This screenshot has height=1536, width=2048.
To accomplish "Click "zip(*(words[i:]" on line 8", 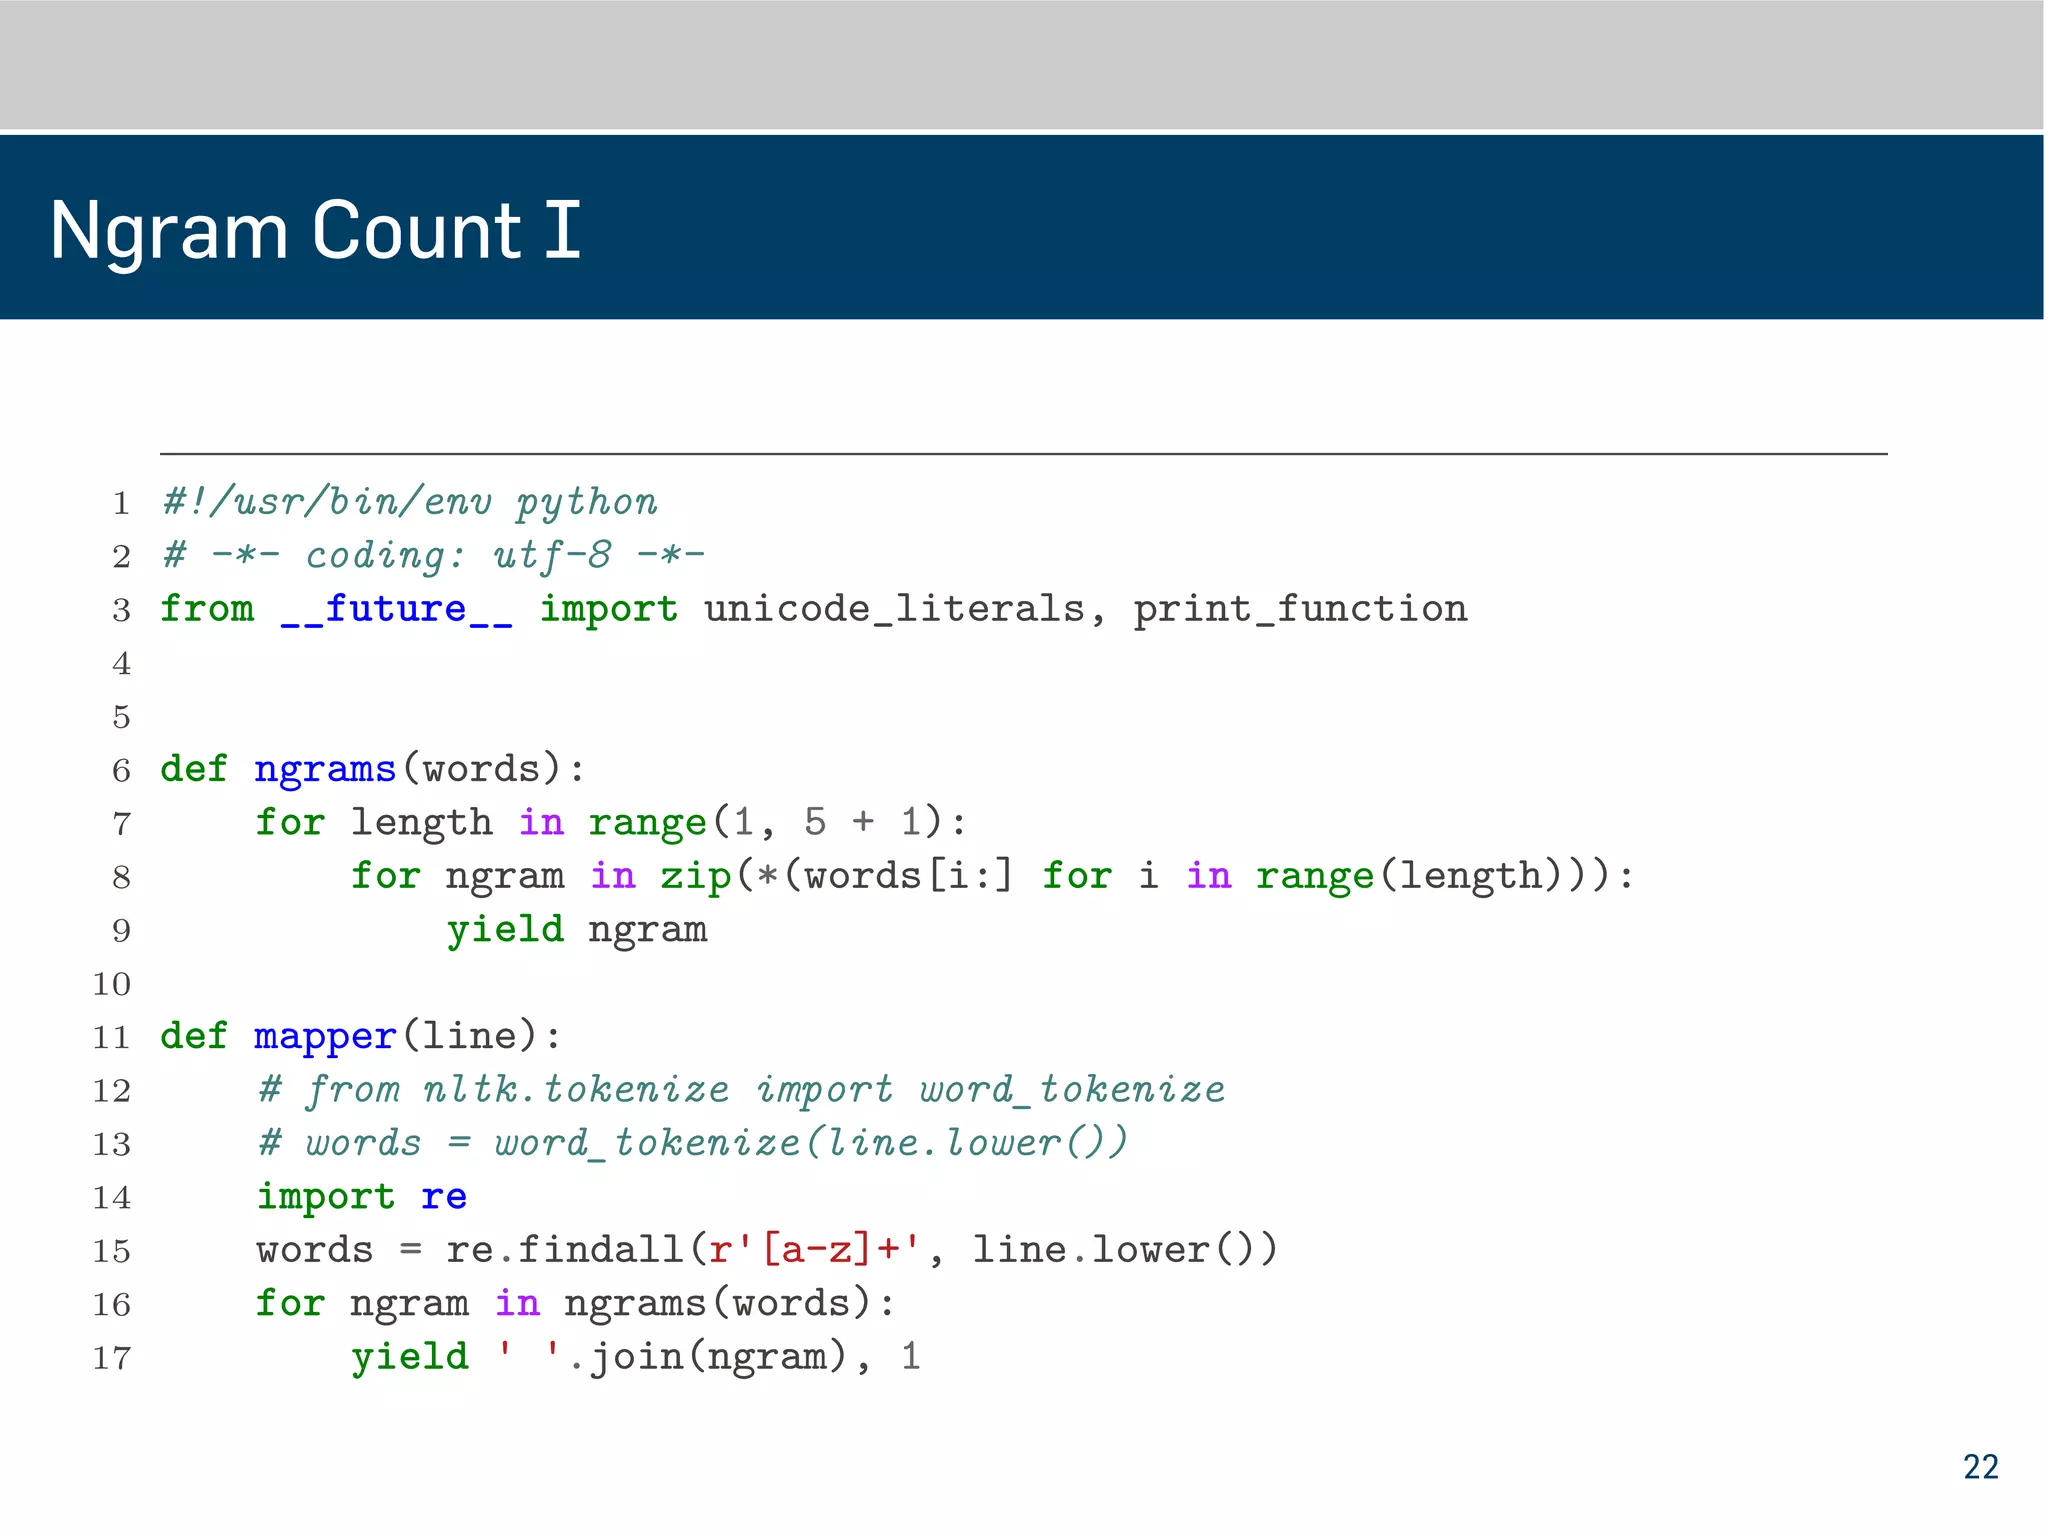I will (836, 876).
